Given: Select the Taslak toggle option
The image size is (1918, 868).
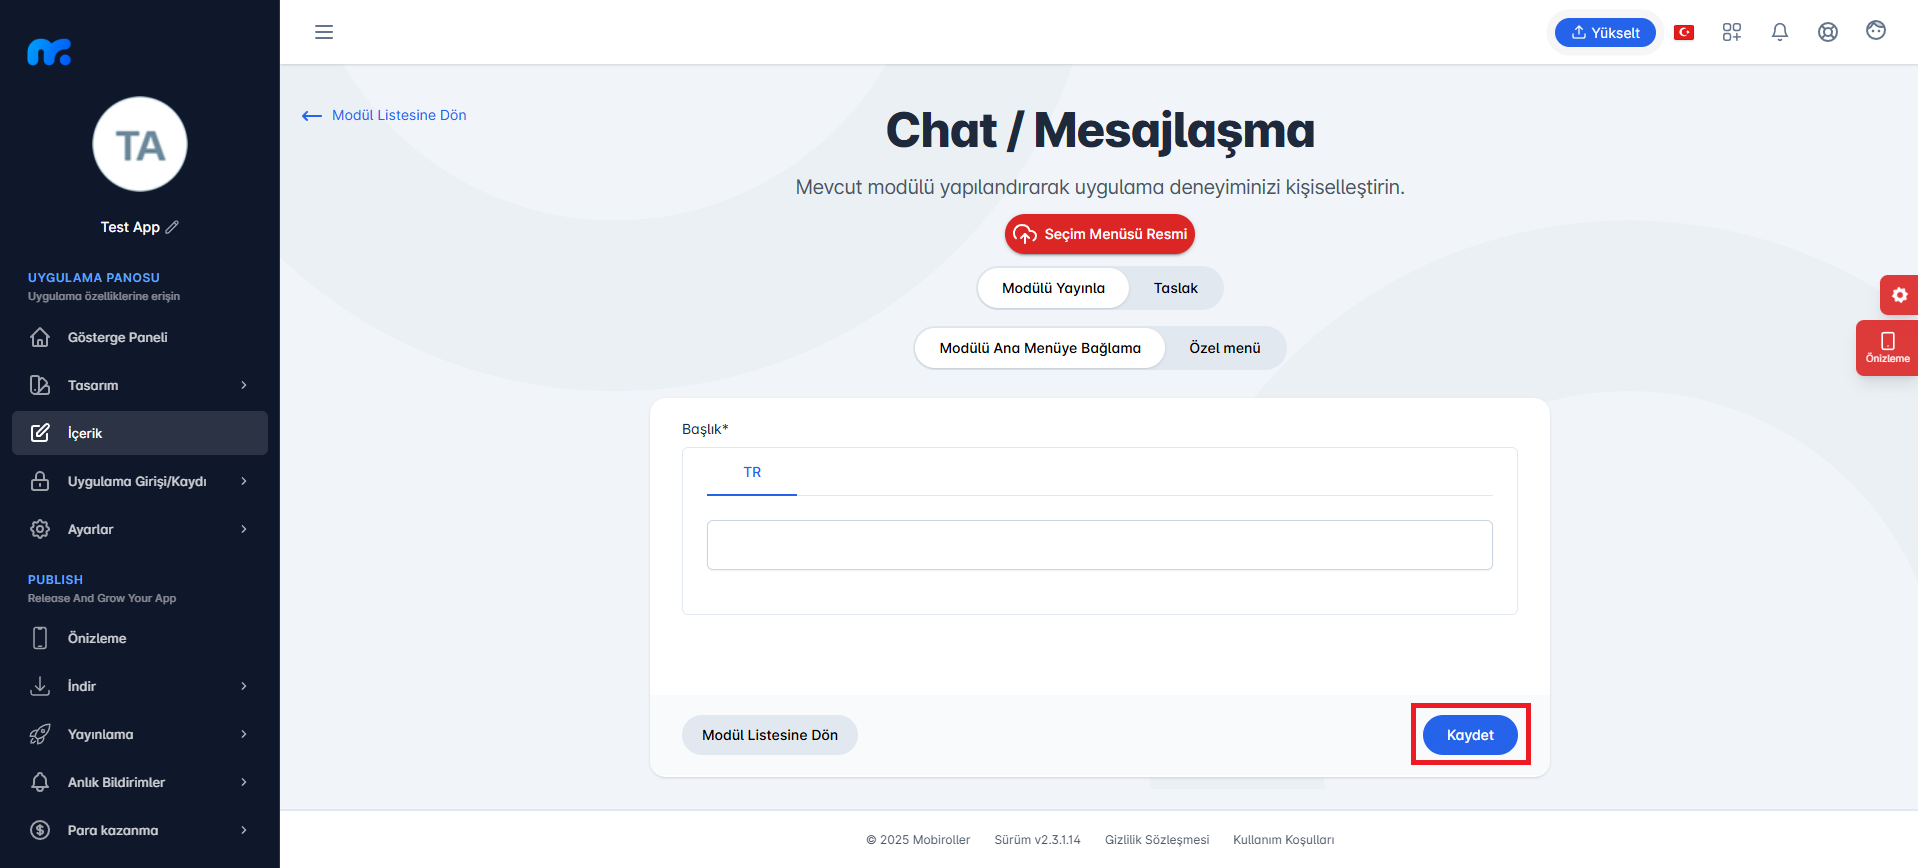Looking at the screenshot, I should click(x=1175, y=288).
